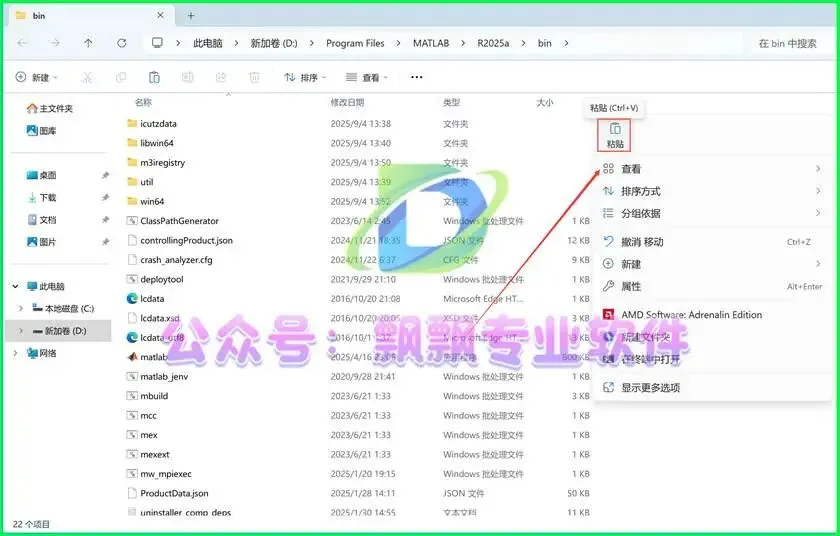The image size is (840, 536).
Task: Collapse the This PC (此电脑) tree node
Action: (x=16, y=286)
